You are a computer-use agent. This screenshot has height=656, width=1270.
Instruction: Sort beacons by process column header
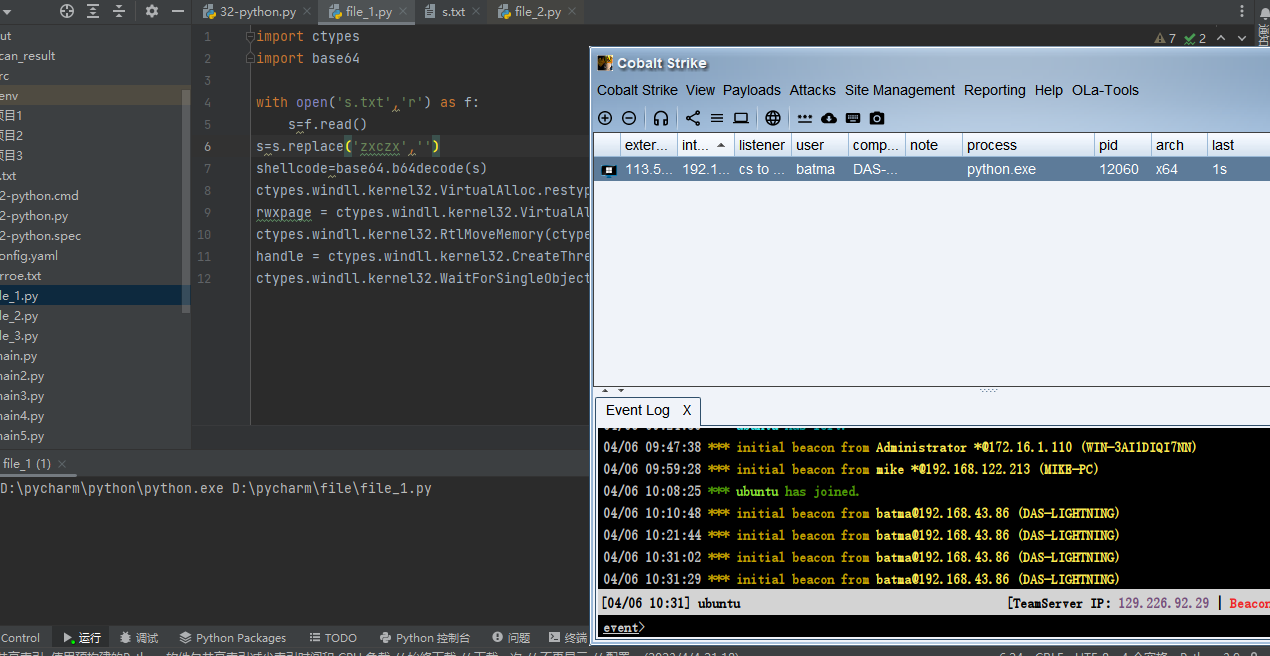tap(1028, 145)
